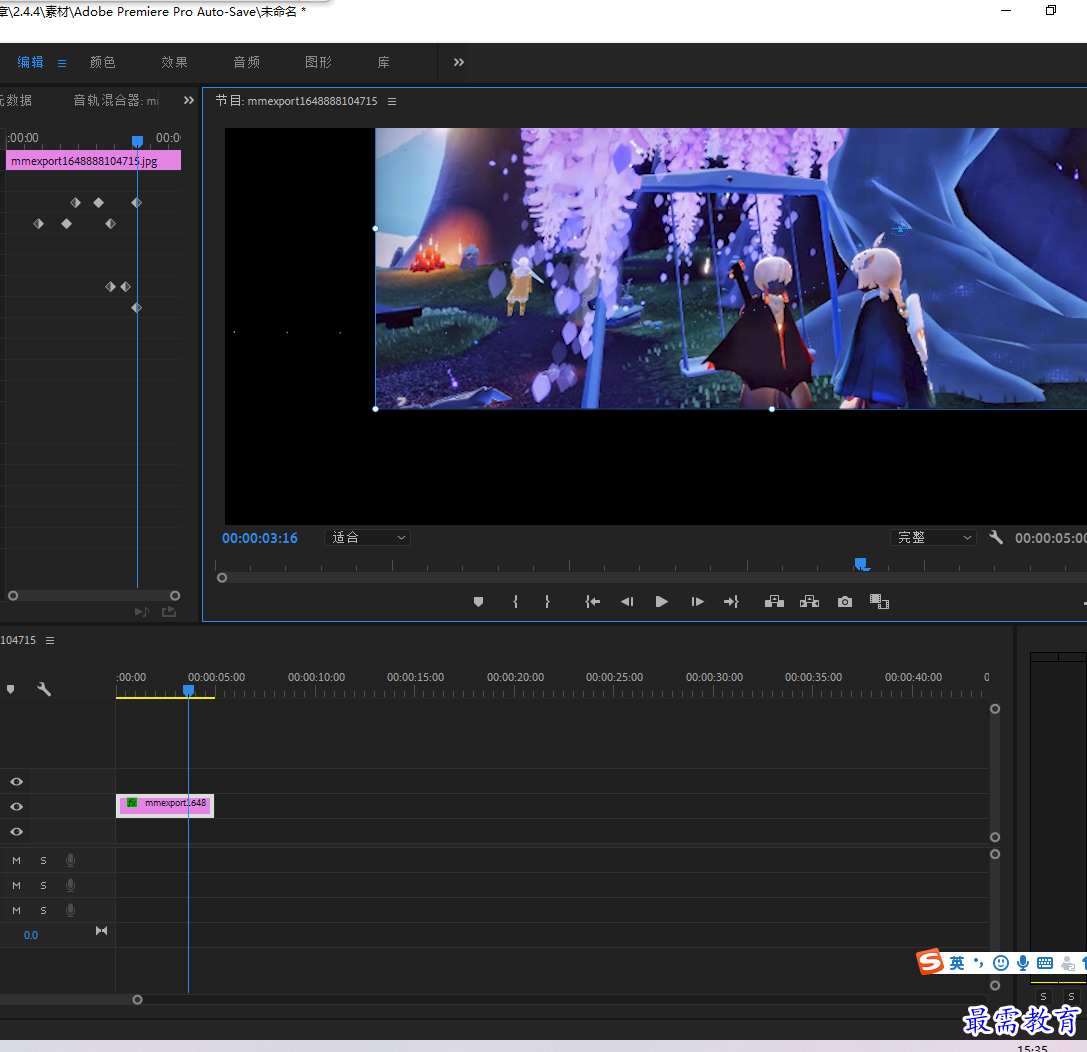Enable voice-over record on third audio track
1087x1052 pixels.
(x=70, y=910)
